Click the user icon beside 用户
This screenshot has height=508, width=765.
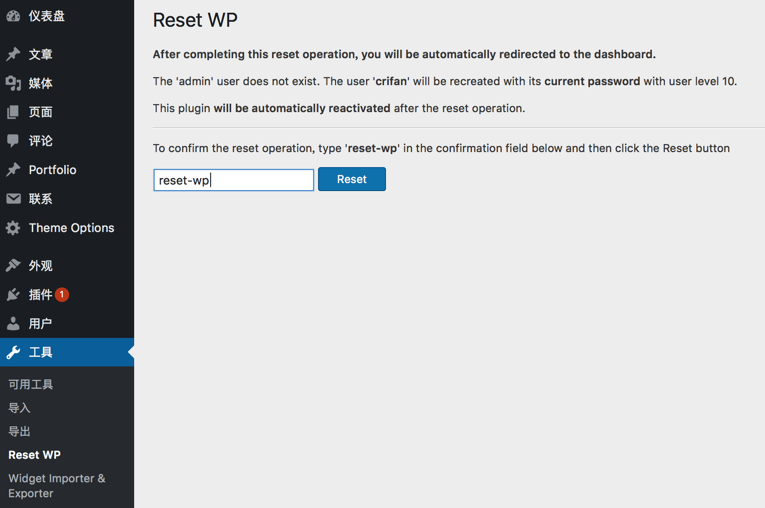click(x=13, y=324)
